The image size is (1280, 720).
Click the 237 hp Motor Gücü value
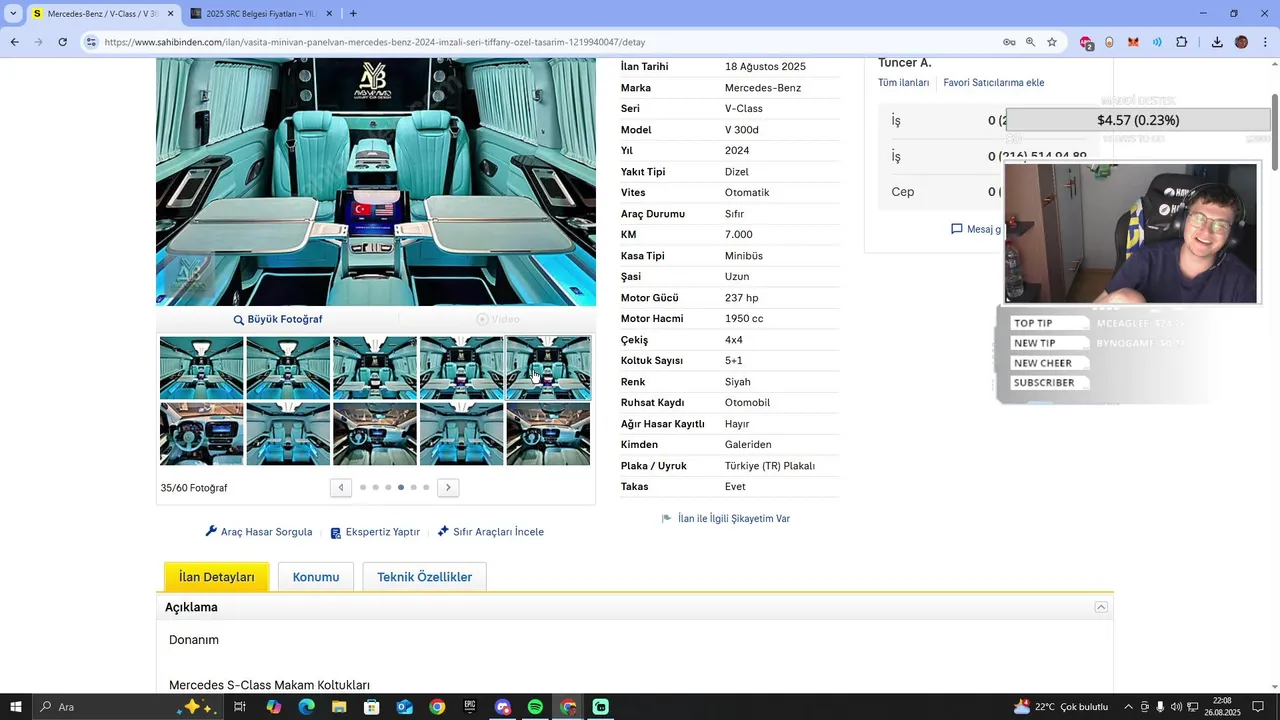coord(742,298)
